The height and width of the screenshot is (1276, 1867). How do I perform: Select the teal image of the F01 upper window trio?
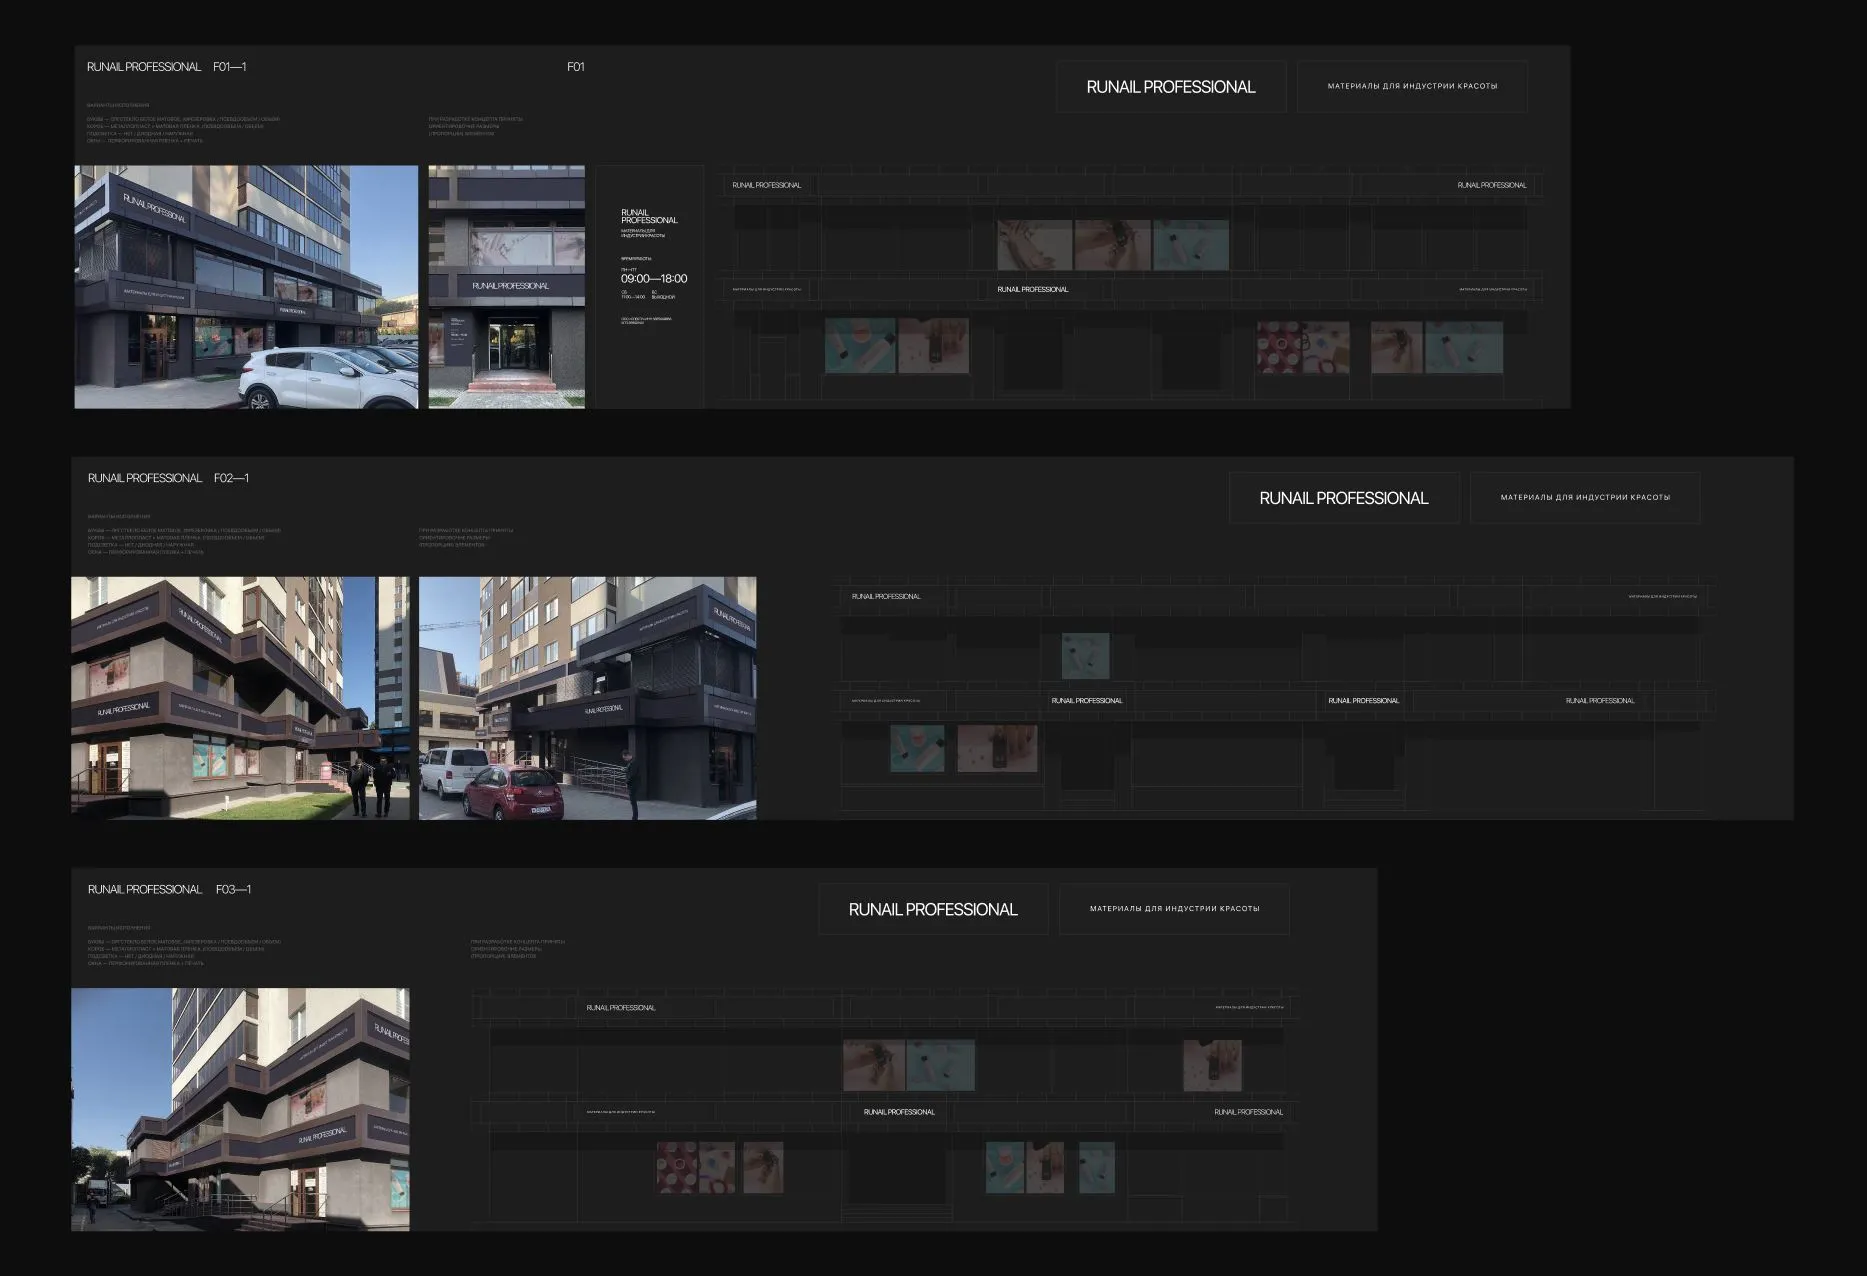pos(1191,245)
